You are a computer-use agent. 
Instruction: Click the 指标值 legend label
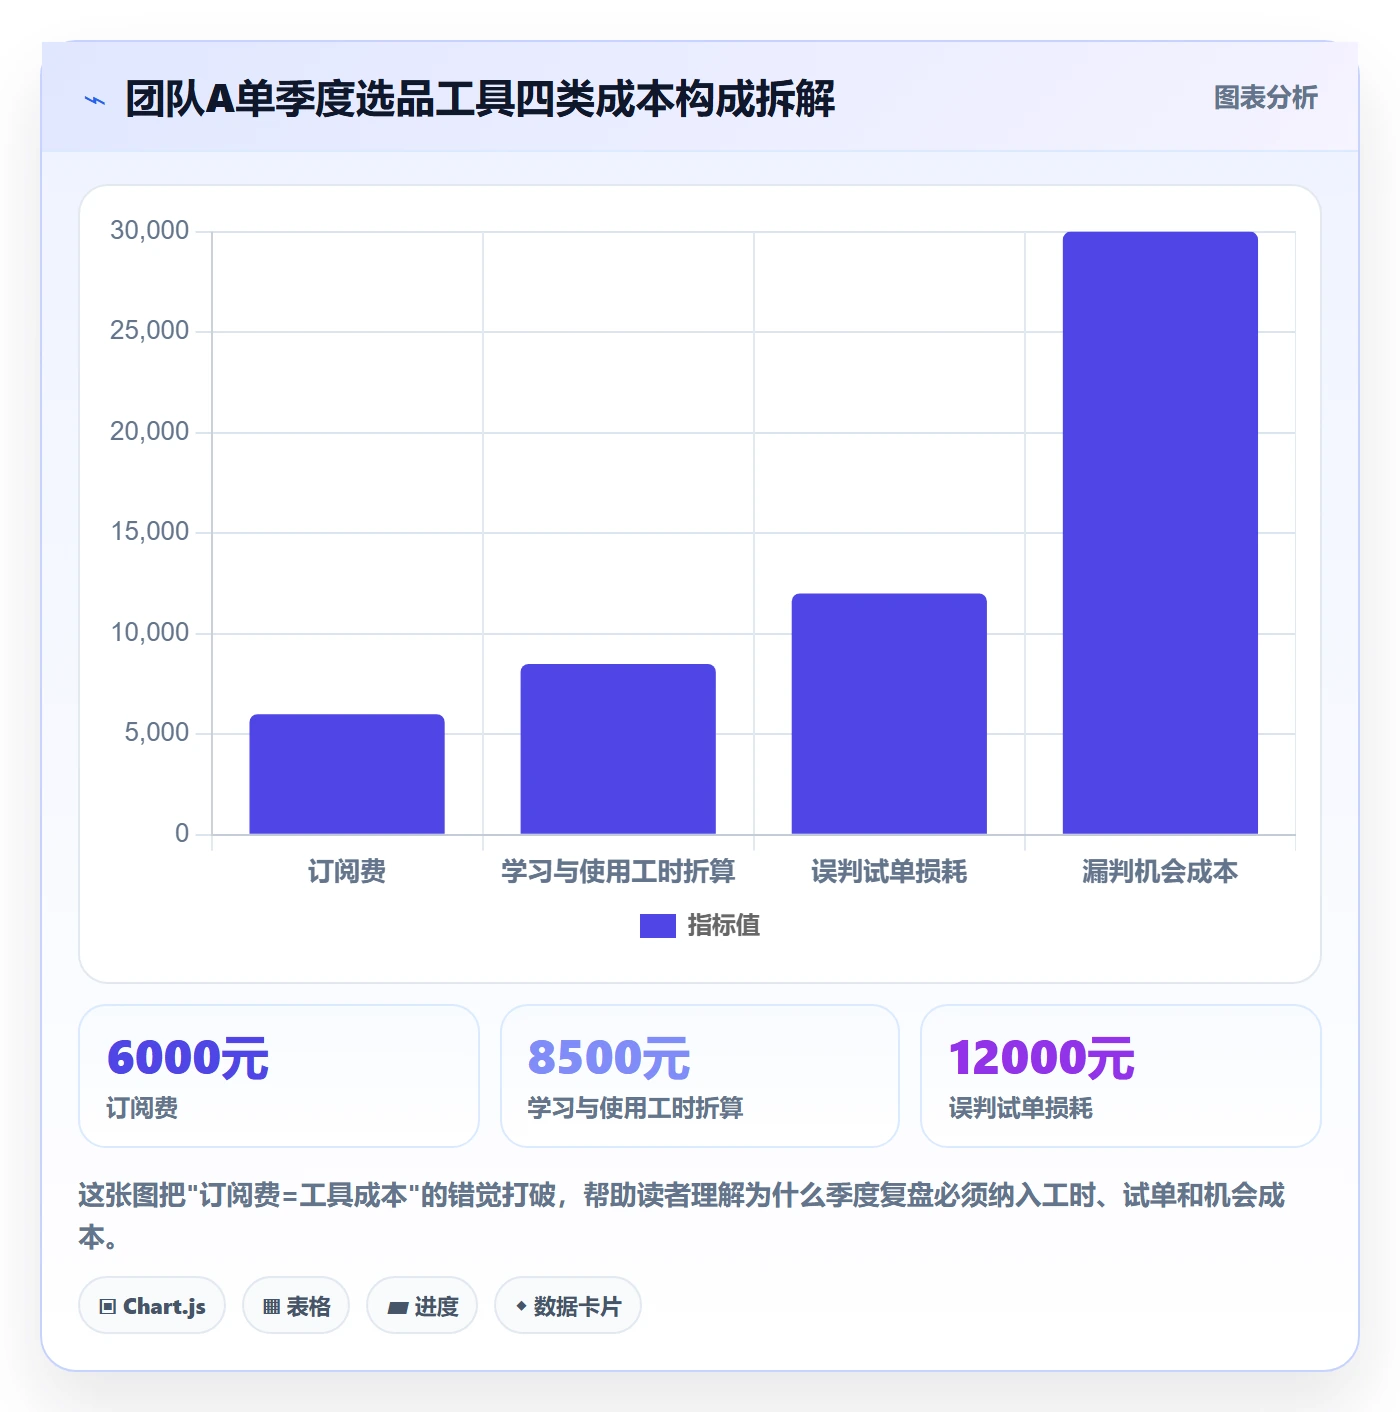coord(723,926)
